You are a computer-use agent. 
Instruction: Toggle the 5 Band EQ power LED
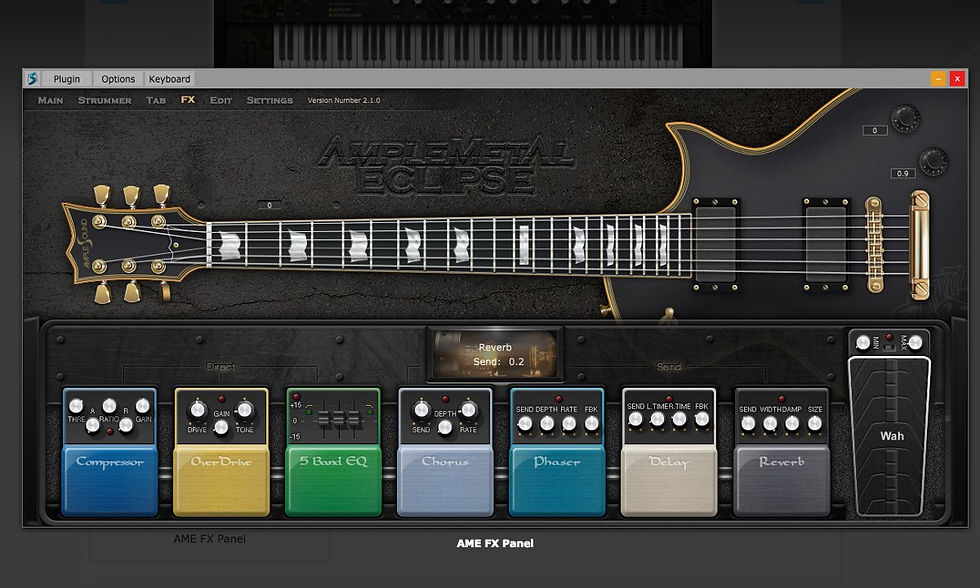click(296, 397)
